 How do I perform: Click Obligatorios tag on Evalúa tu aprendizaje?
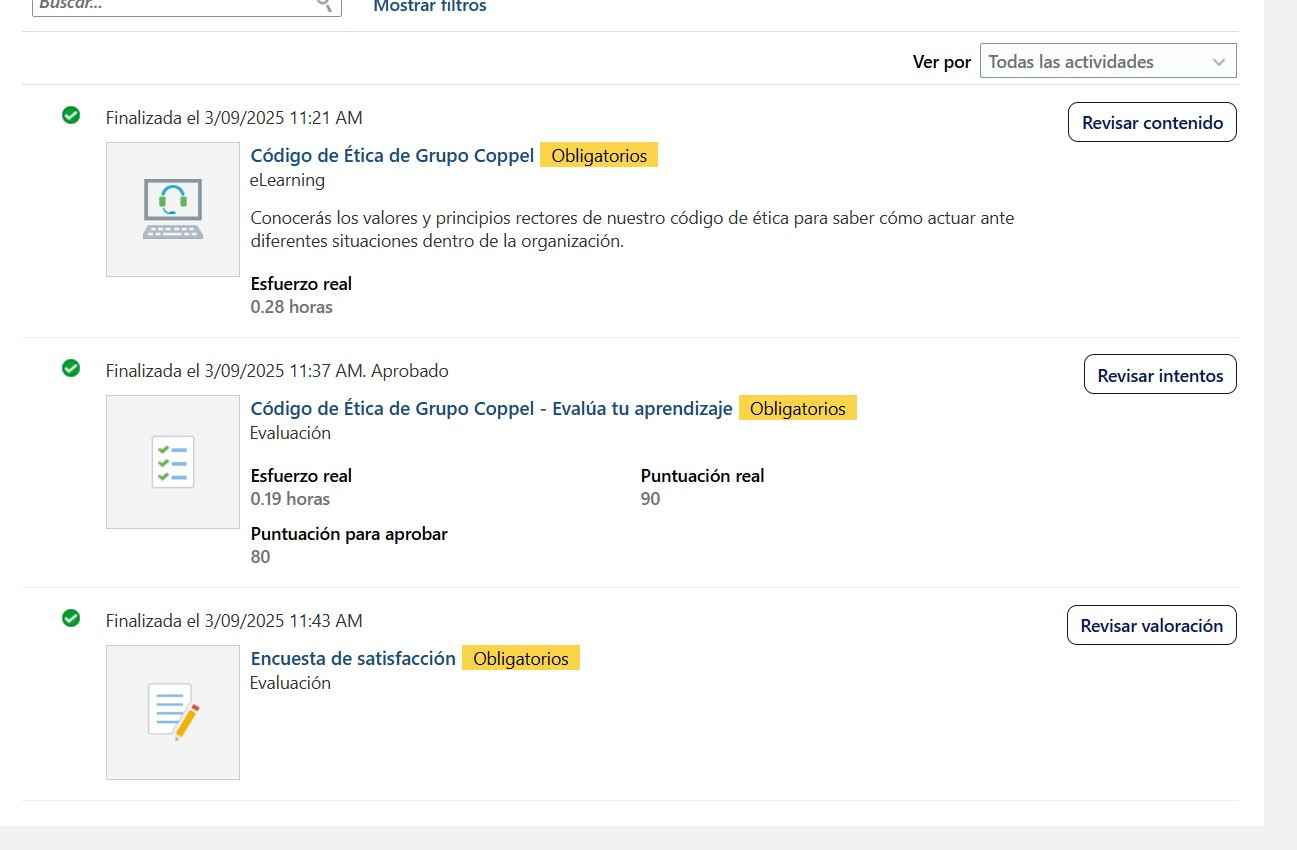[798, 408]
